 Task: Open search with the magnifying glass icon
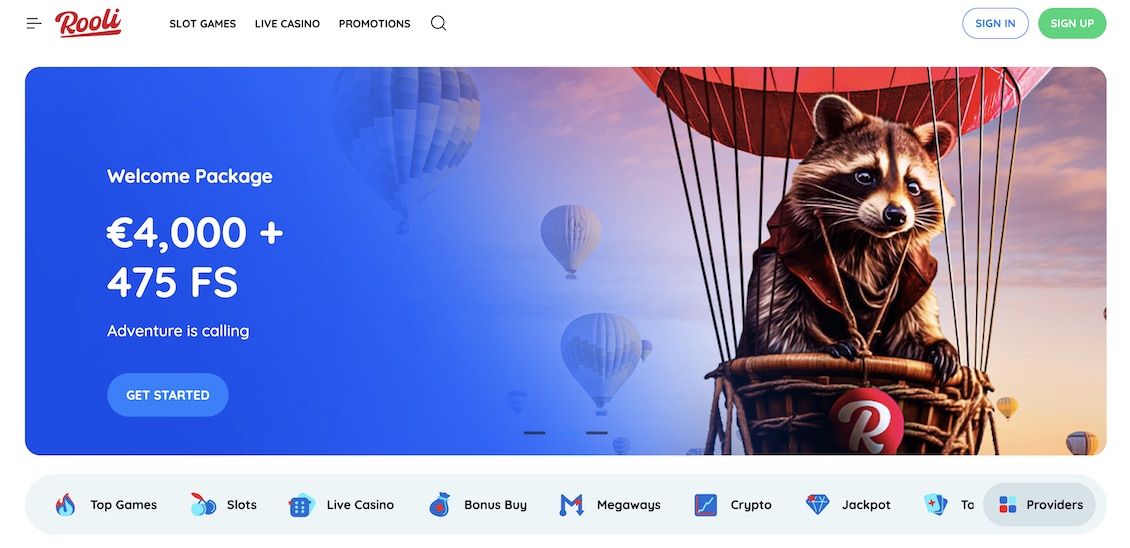pyautogui.click(x=438, y=23)
